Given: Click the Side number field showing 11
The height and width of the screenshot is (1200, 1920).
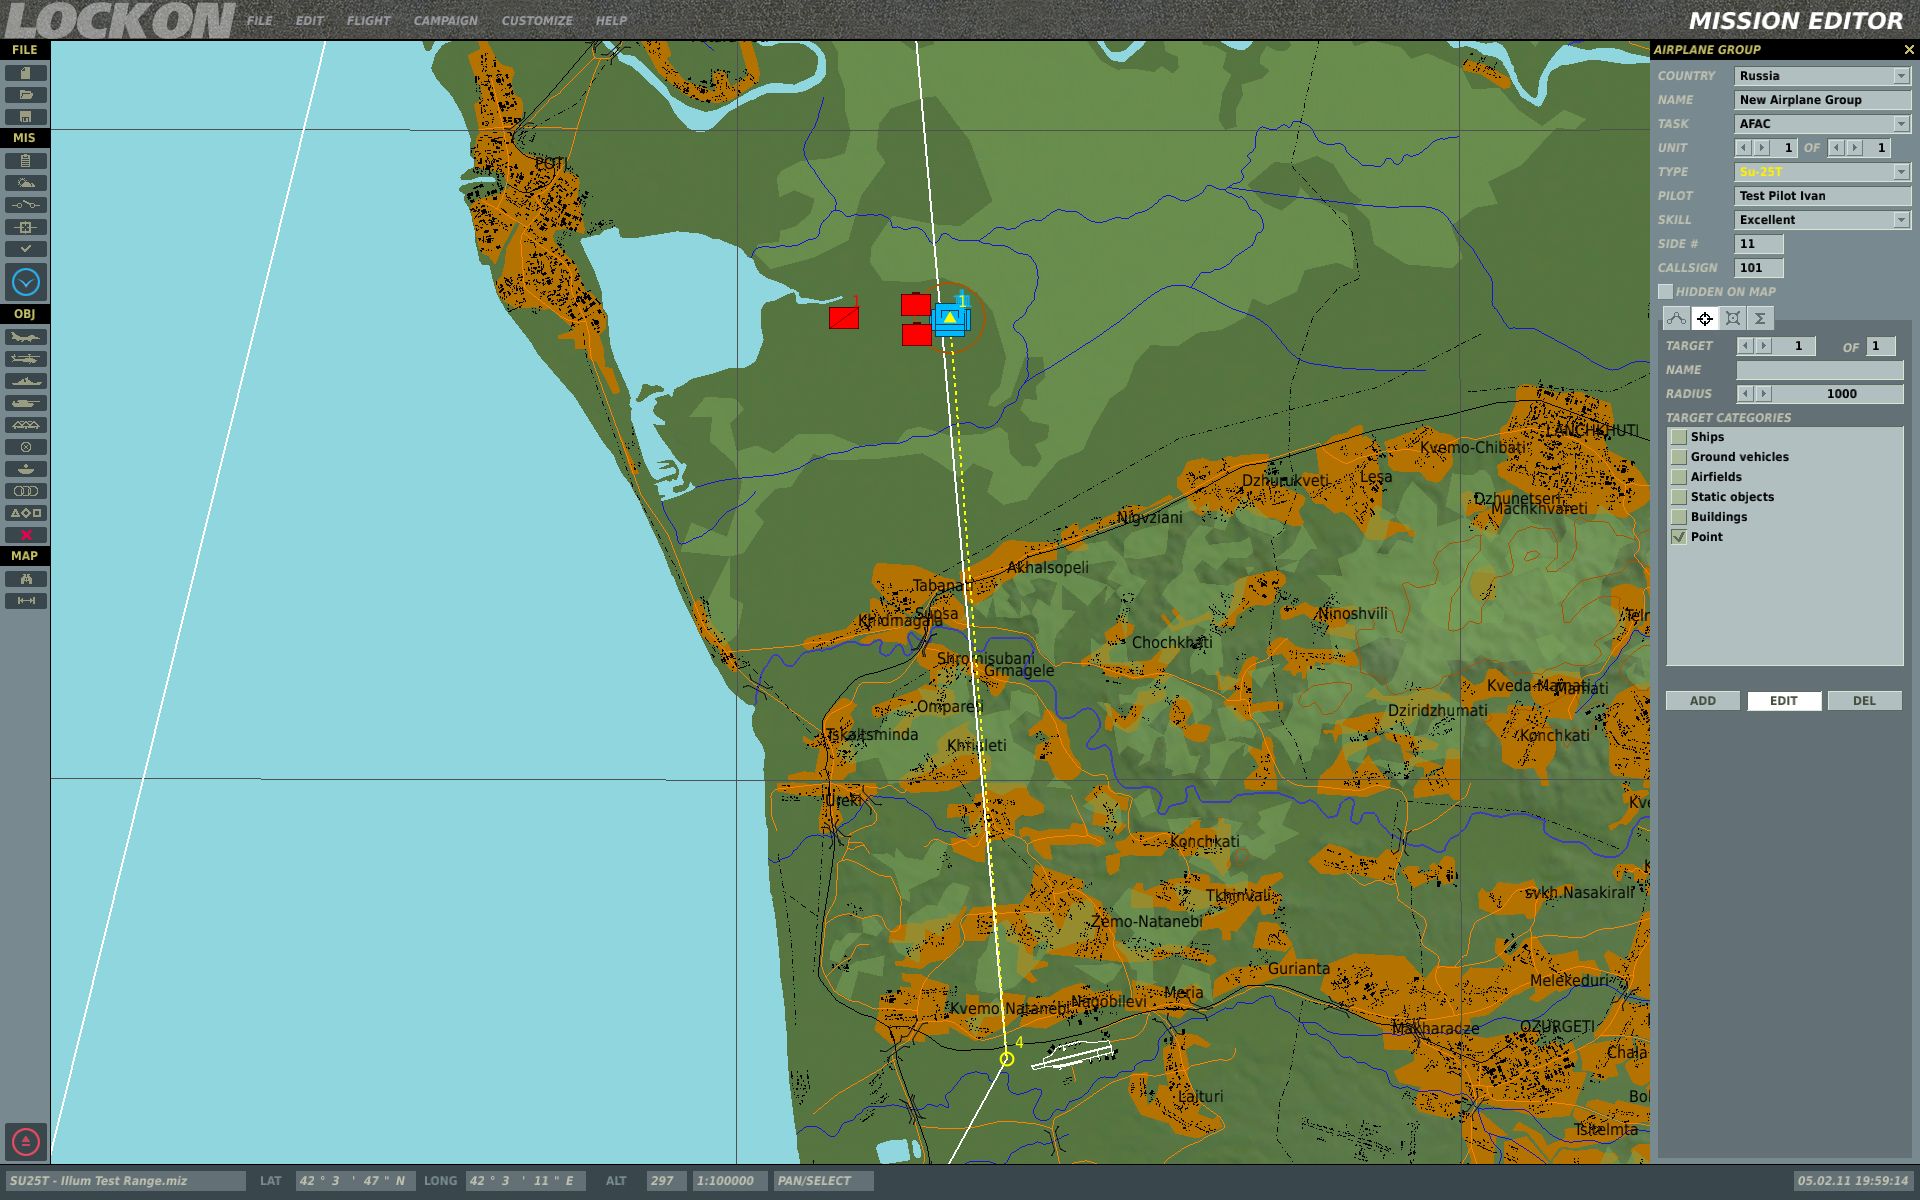Looking at the screenshot, I should [x=1759, y=244].
